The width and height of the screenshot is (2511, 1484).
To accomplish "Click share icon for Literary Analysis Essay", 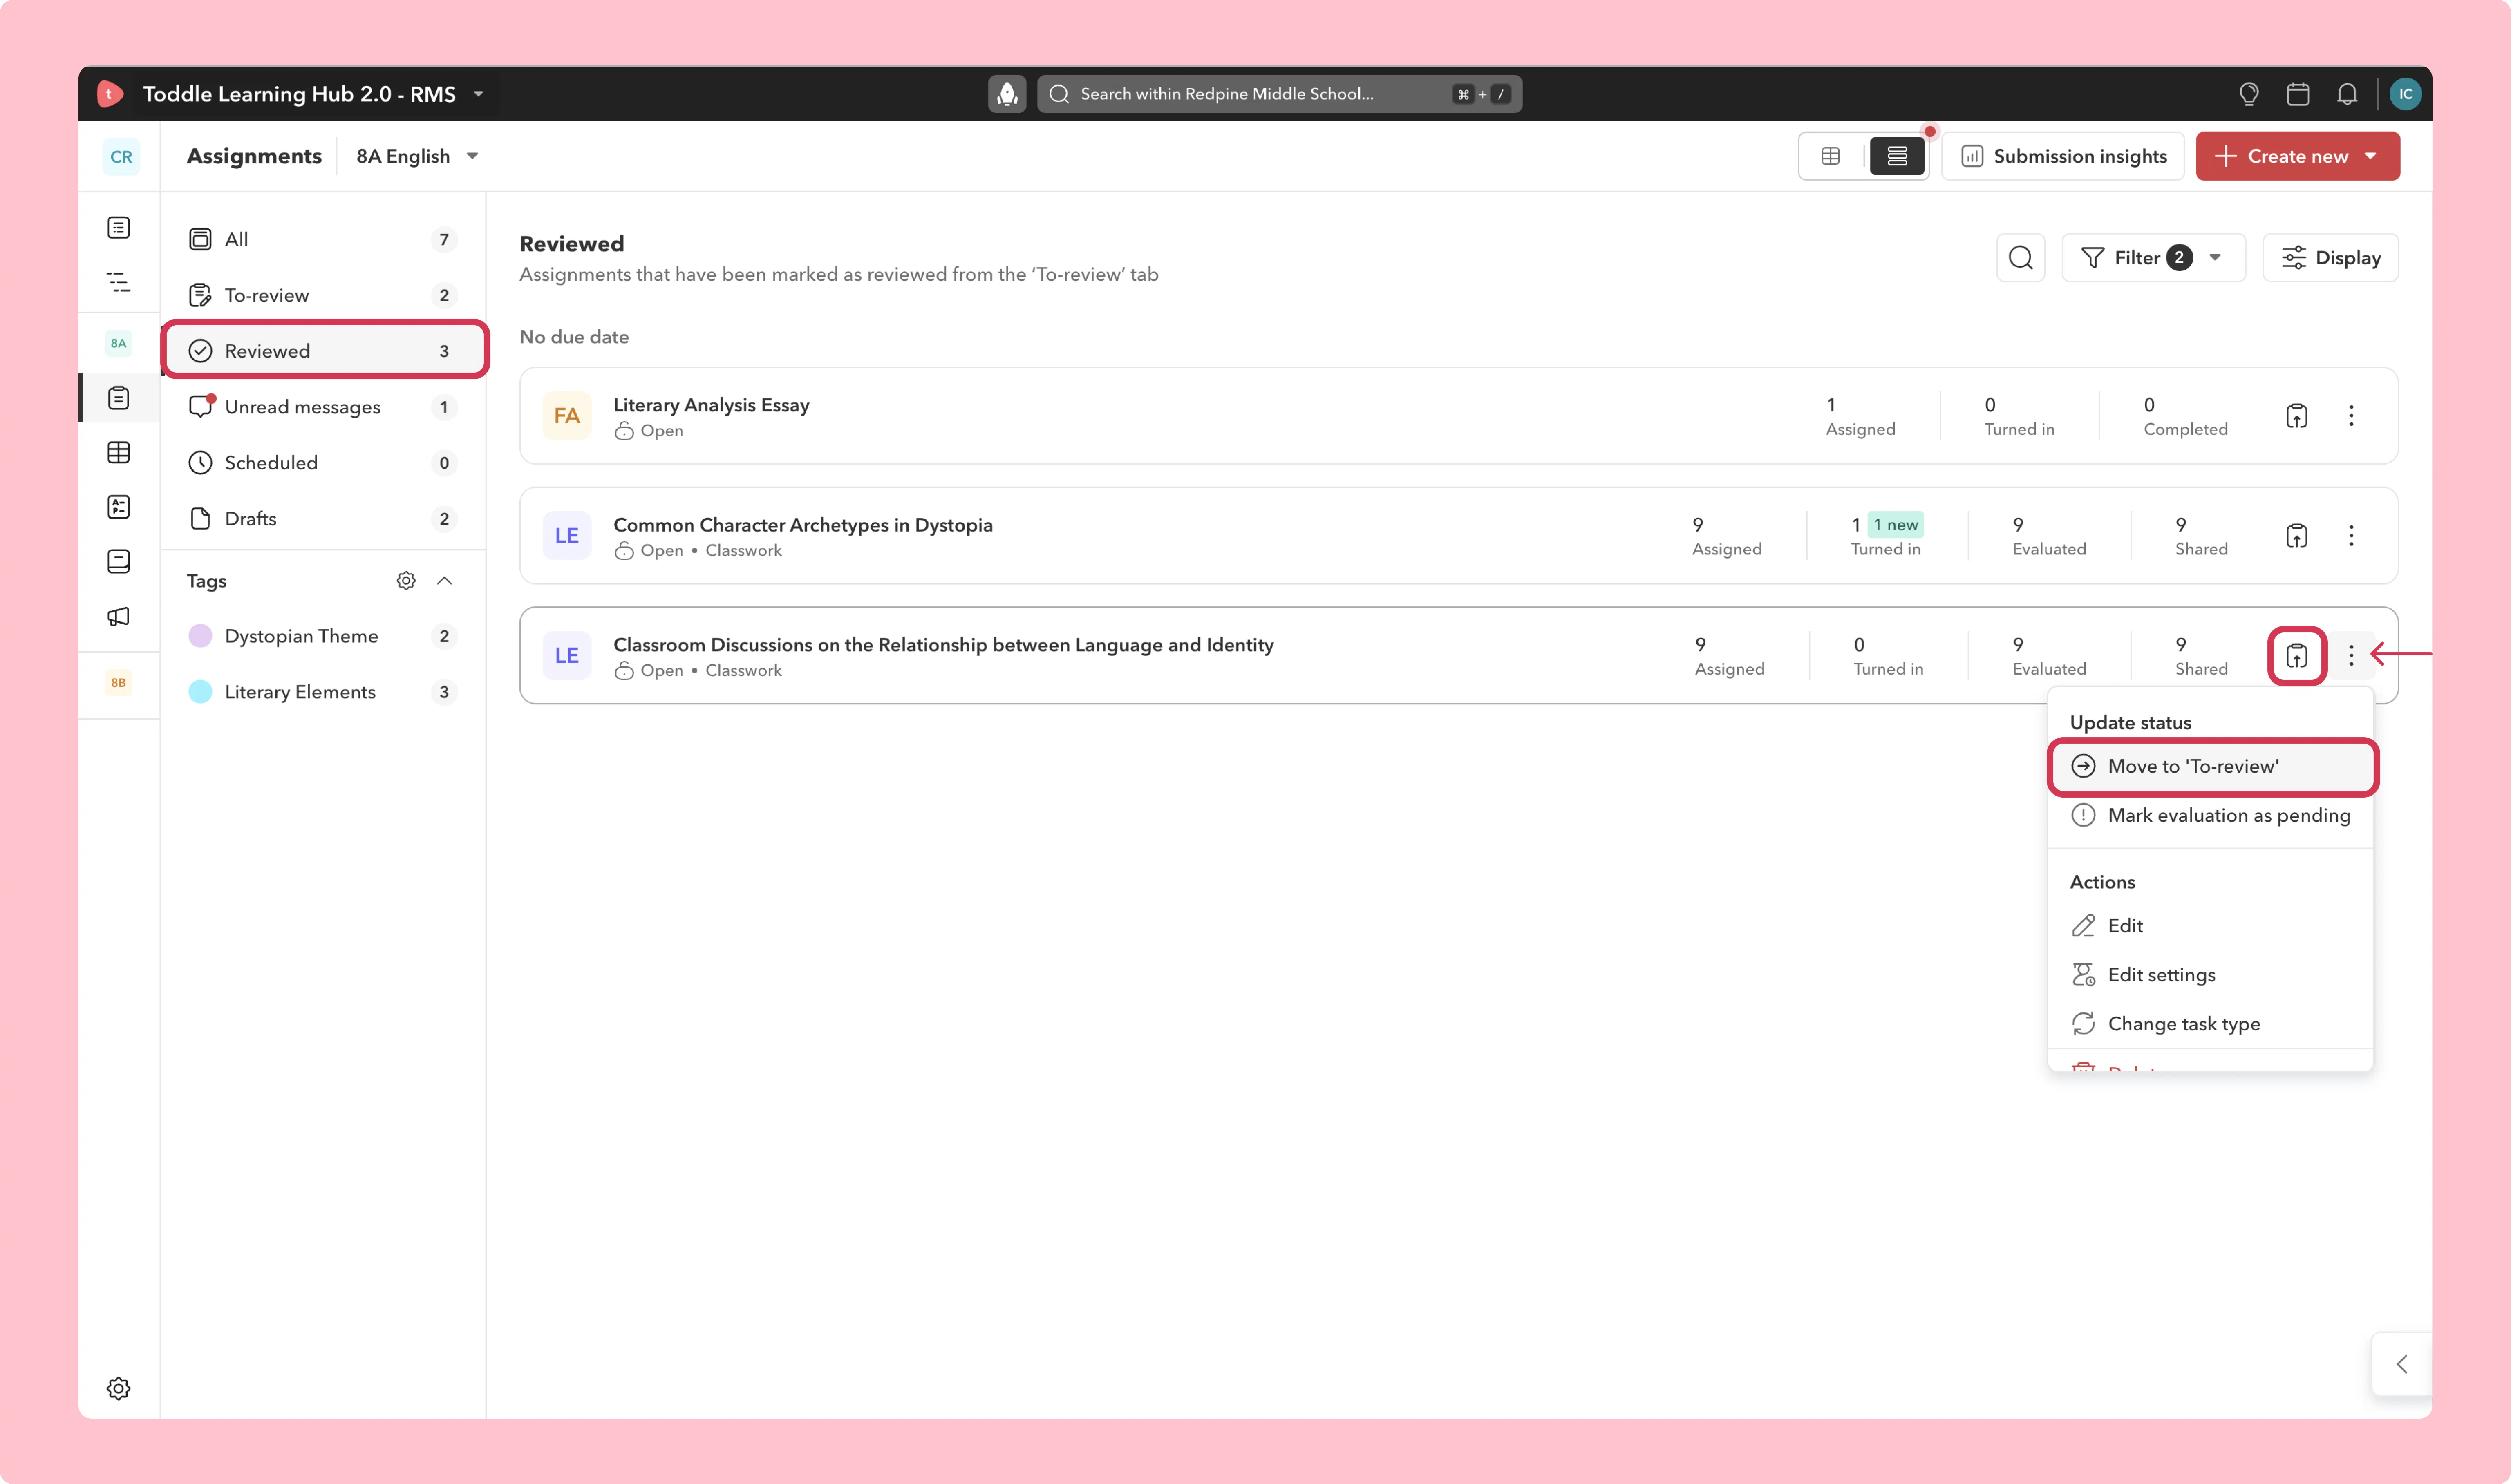I will (x=2297, y=416).
